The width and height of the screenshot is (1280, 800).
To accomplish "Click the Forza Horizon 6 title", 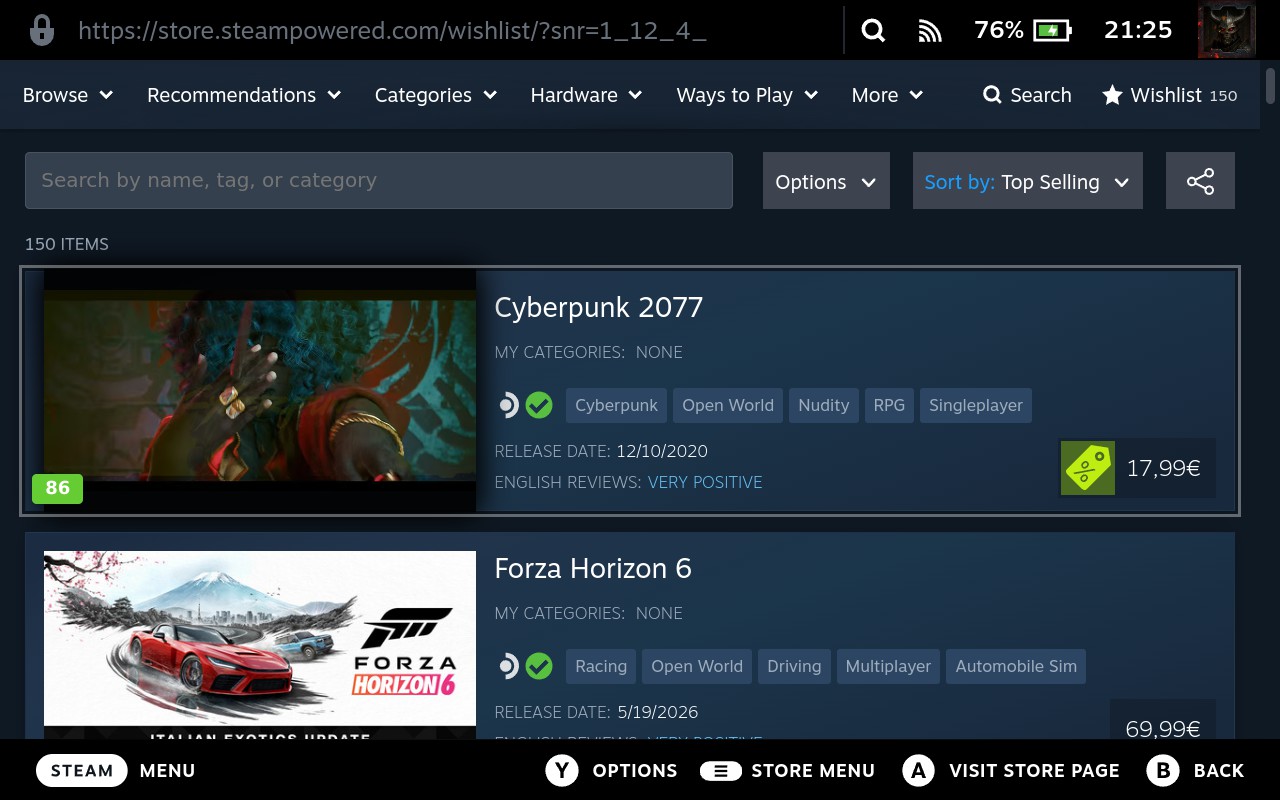I will pyautogui.click(x=593, y=568).
